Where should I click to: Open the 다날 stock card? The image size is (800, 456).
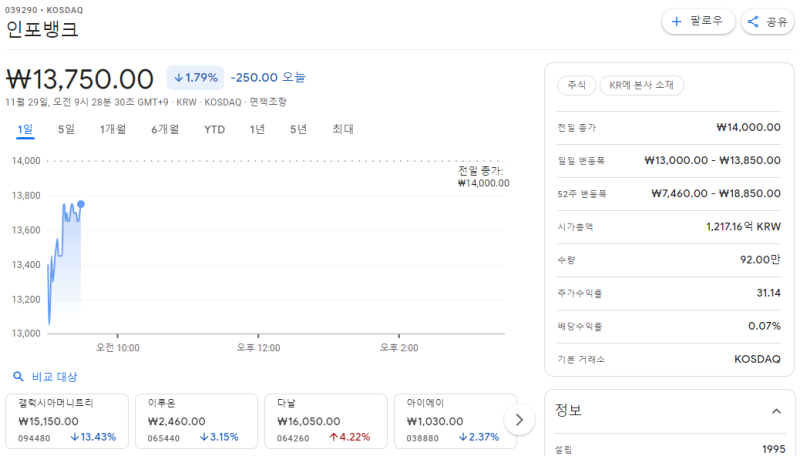(326, 421)
